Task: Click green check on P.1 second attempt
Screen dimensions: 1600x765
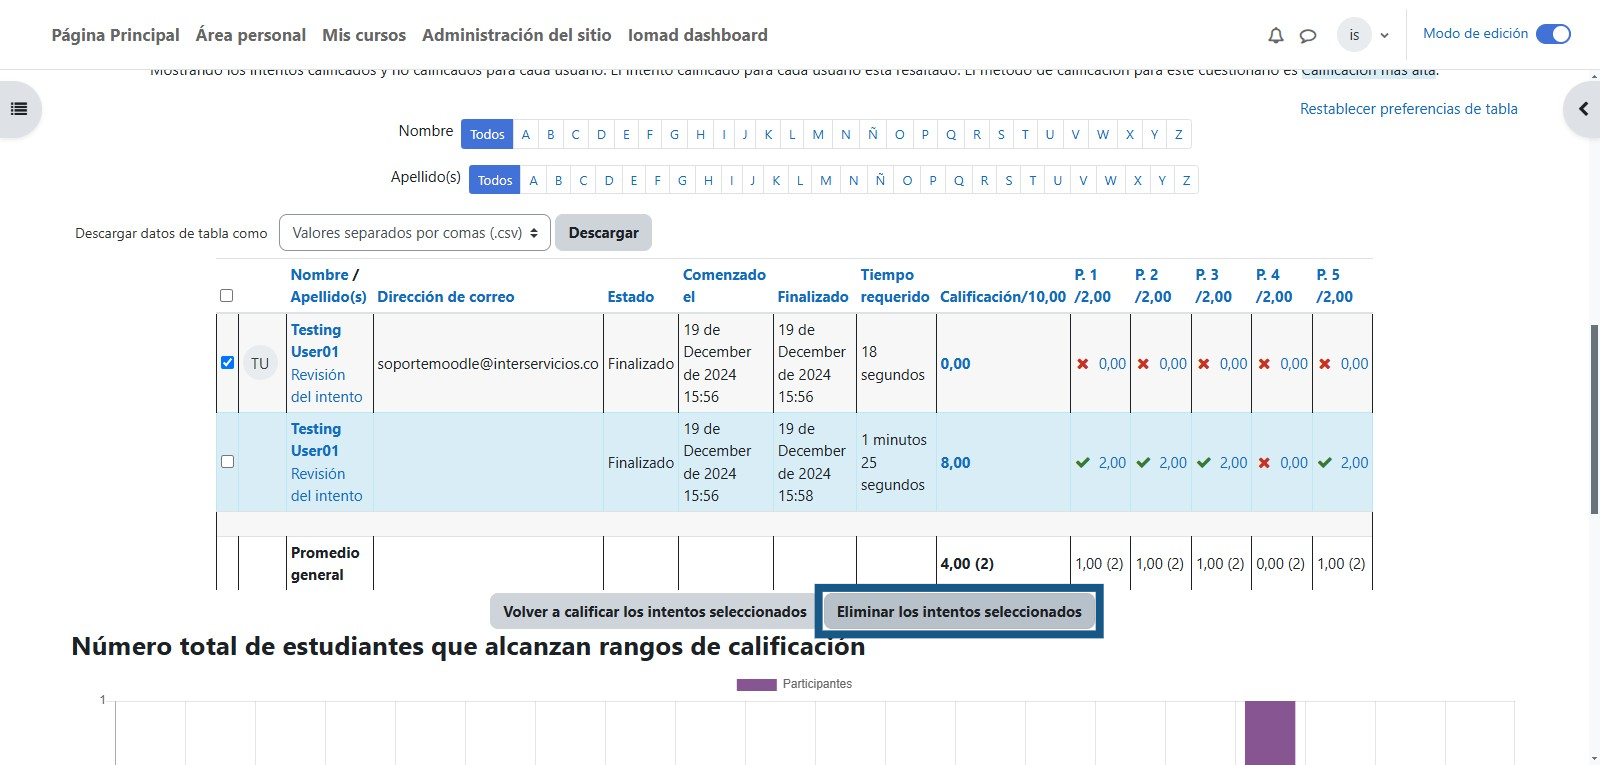Action: pyautogui.click(x=1082, y=463)
